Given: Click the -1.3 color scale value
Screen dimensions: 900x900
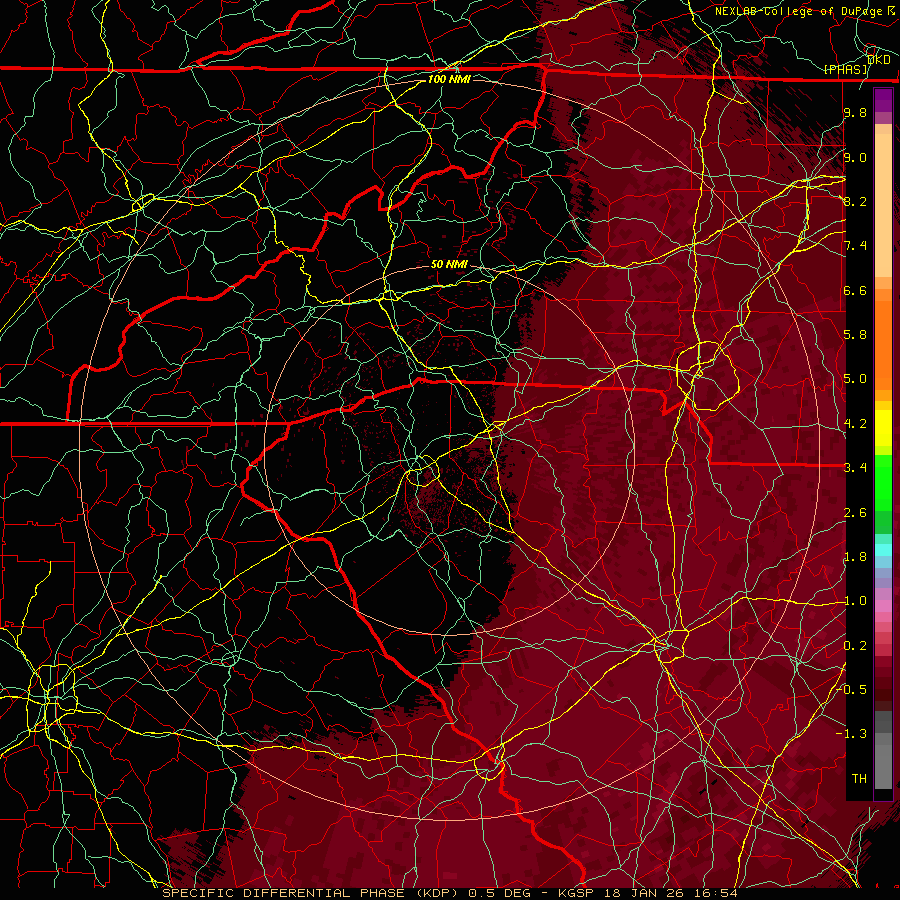Looking at the screenshot, I should point(852,734).
